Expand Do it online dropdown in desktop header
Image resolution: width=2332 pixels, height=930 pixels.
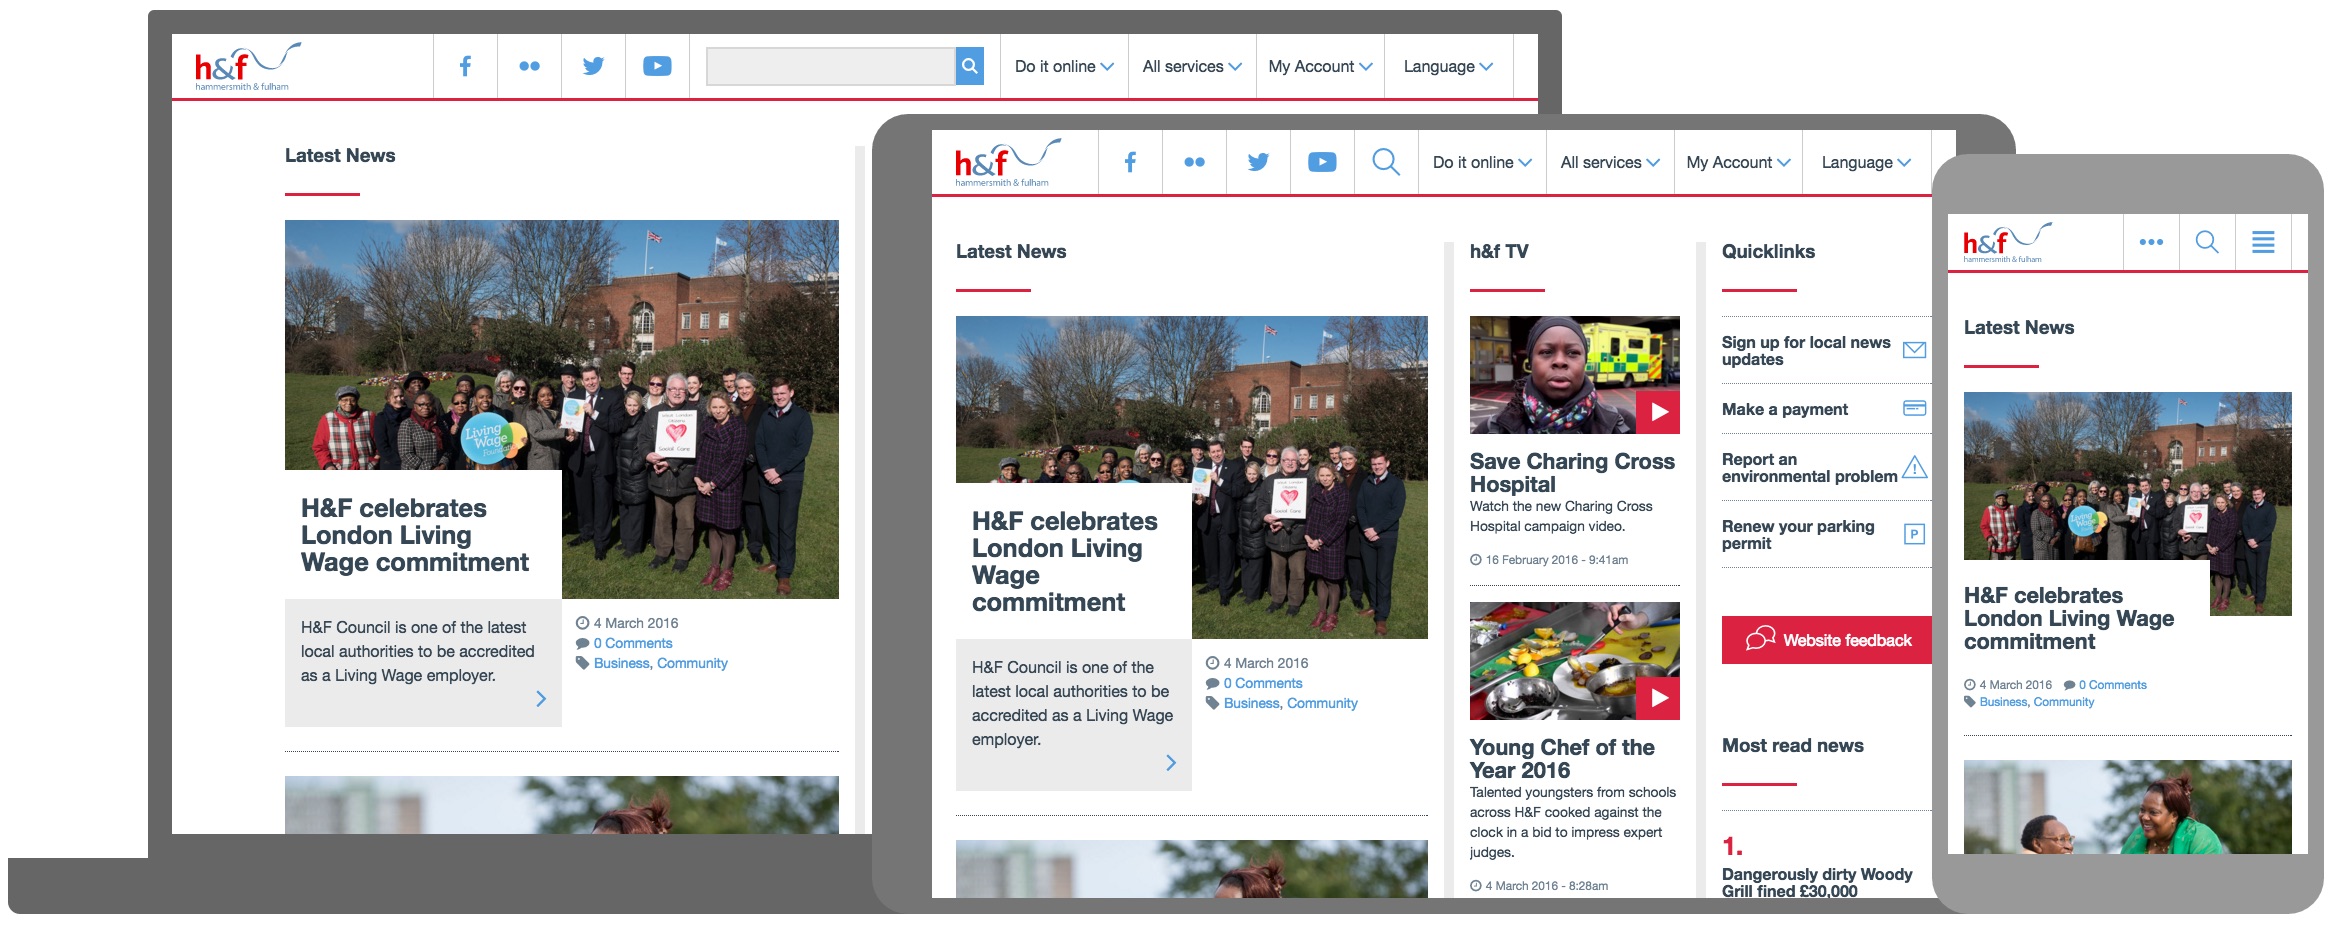click(1064, 66)
